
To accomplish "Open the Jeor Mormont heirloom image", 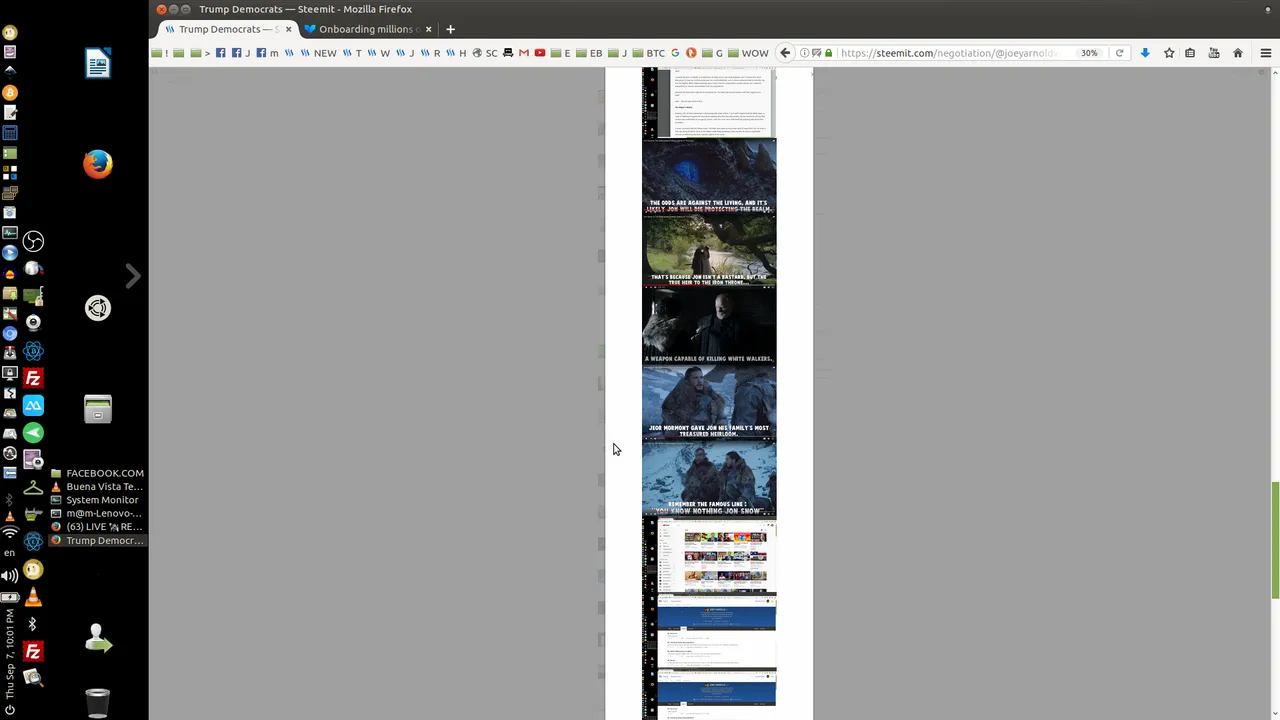I will (709, 402).
